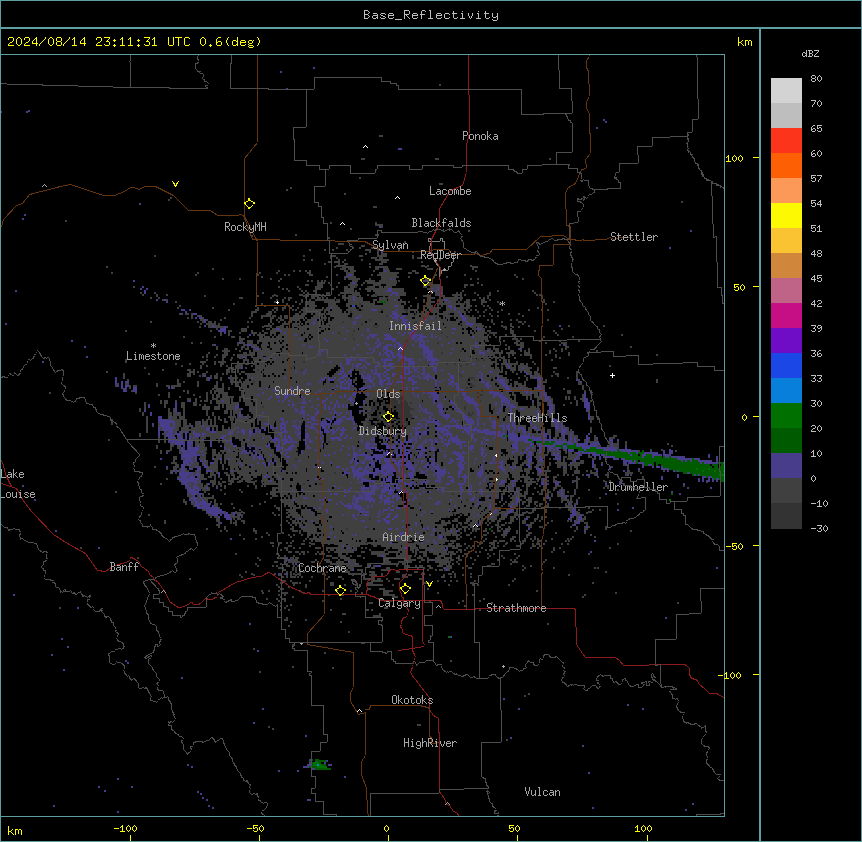Select the Lake Louise label

pyautogui.click(x=18, y=484)
